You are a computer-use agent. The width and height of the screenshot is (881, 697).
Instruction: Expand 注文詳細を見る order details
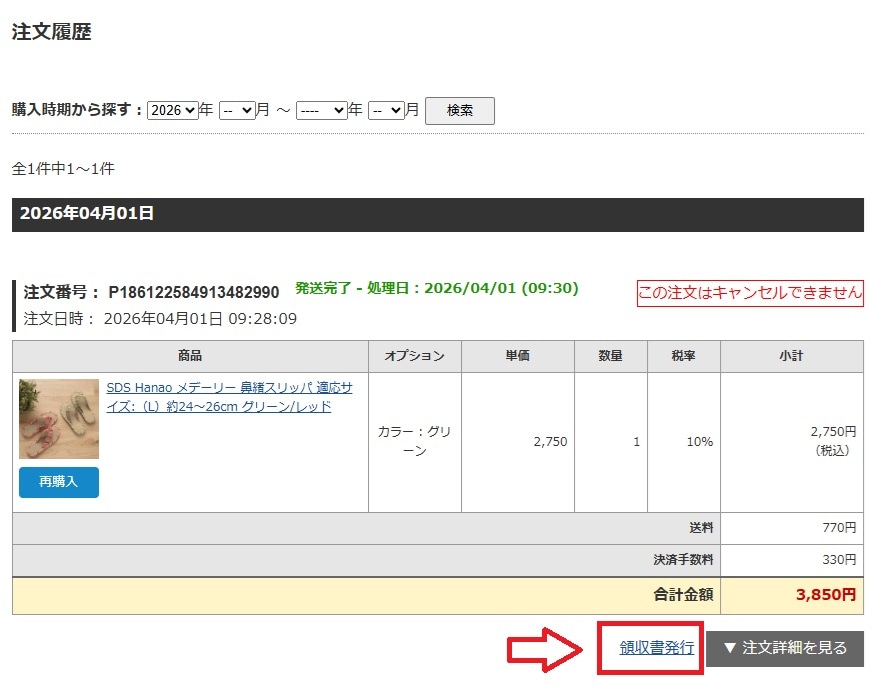(x=784, y=648)
